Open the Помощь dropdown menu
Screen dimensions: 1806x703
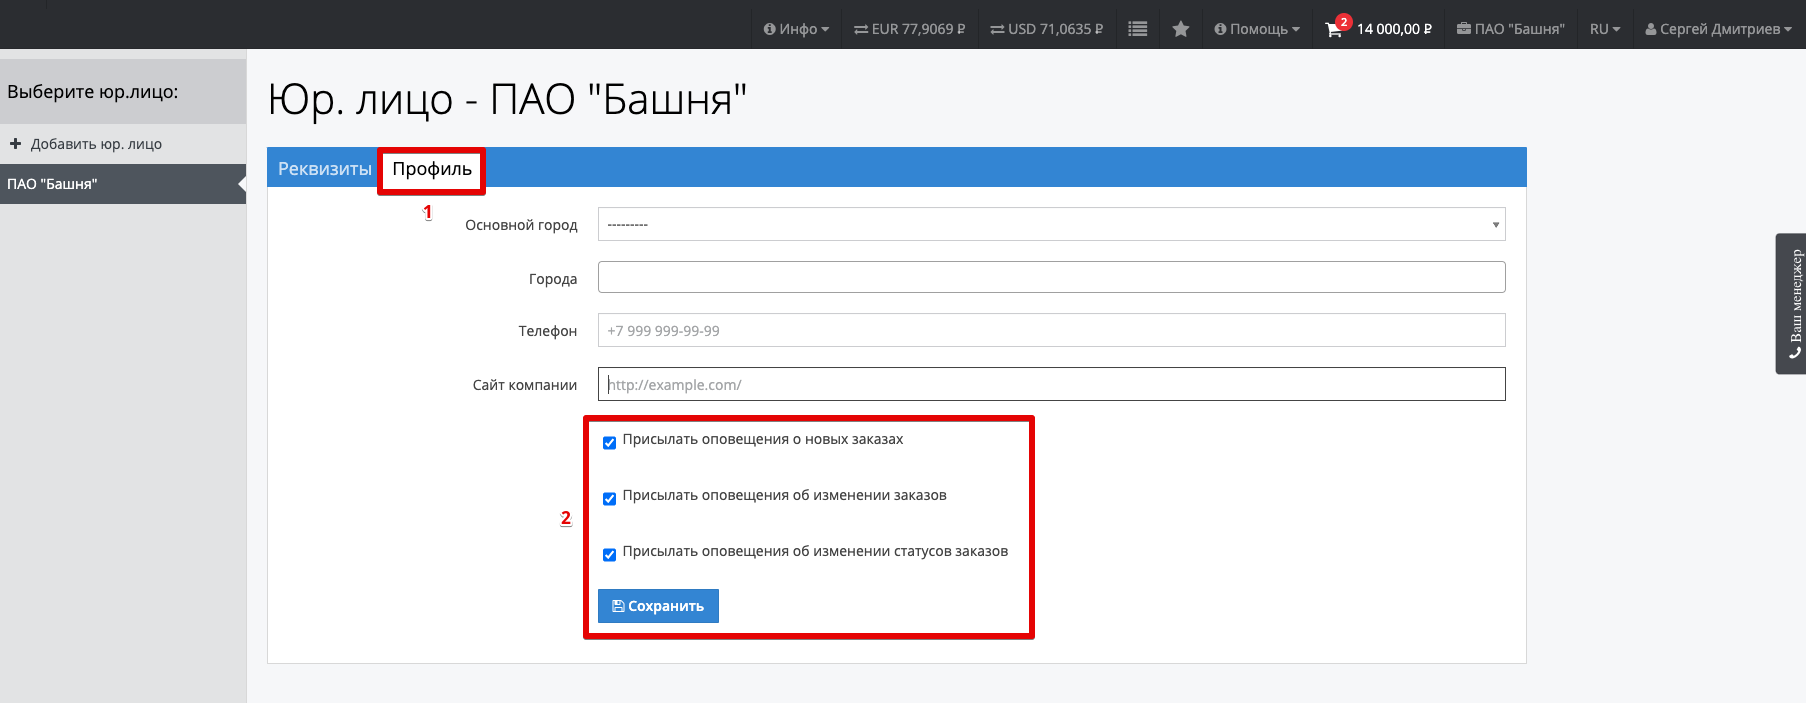tap(1257, 29)
